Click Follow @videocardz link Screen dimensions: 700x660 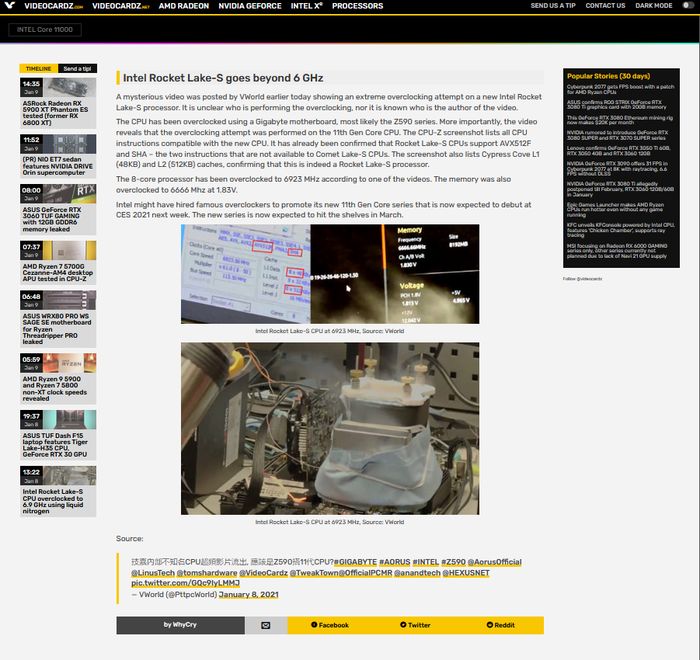coord(582,279)
